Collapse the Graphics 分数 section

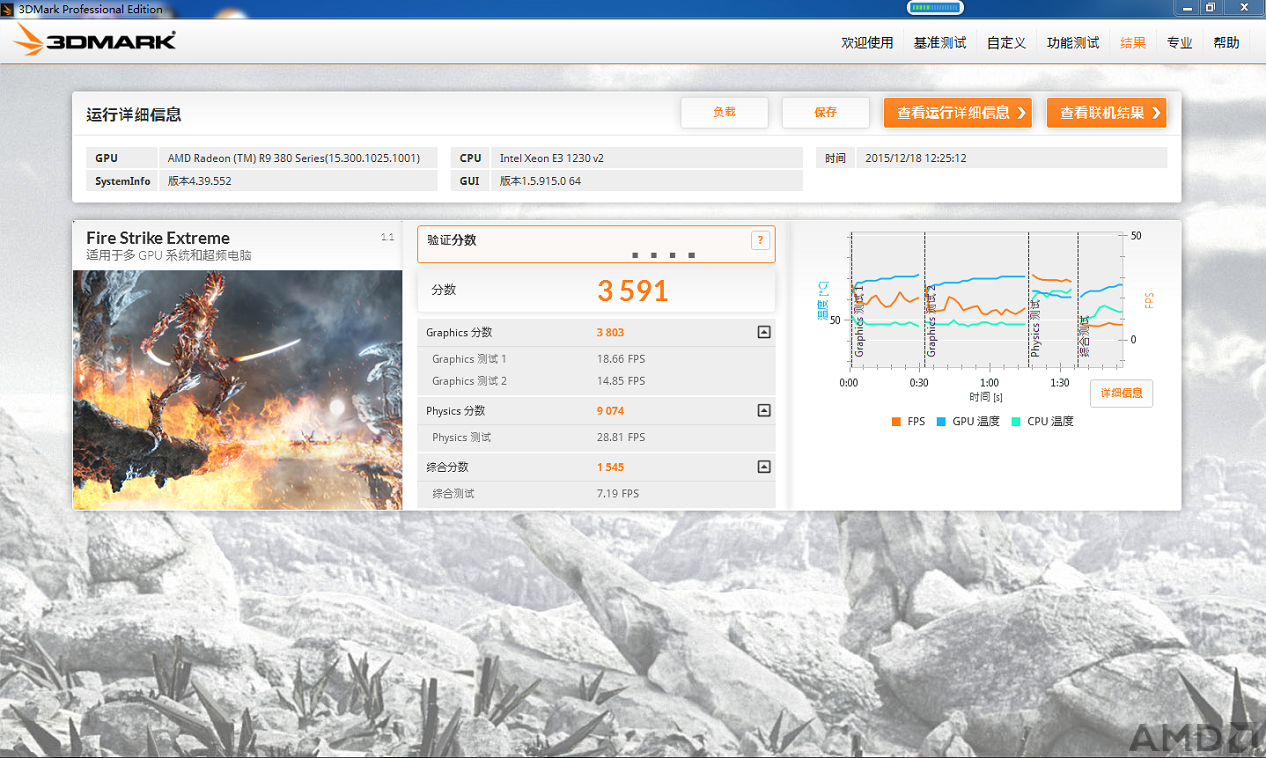764,332
